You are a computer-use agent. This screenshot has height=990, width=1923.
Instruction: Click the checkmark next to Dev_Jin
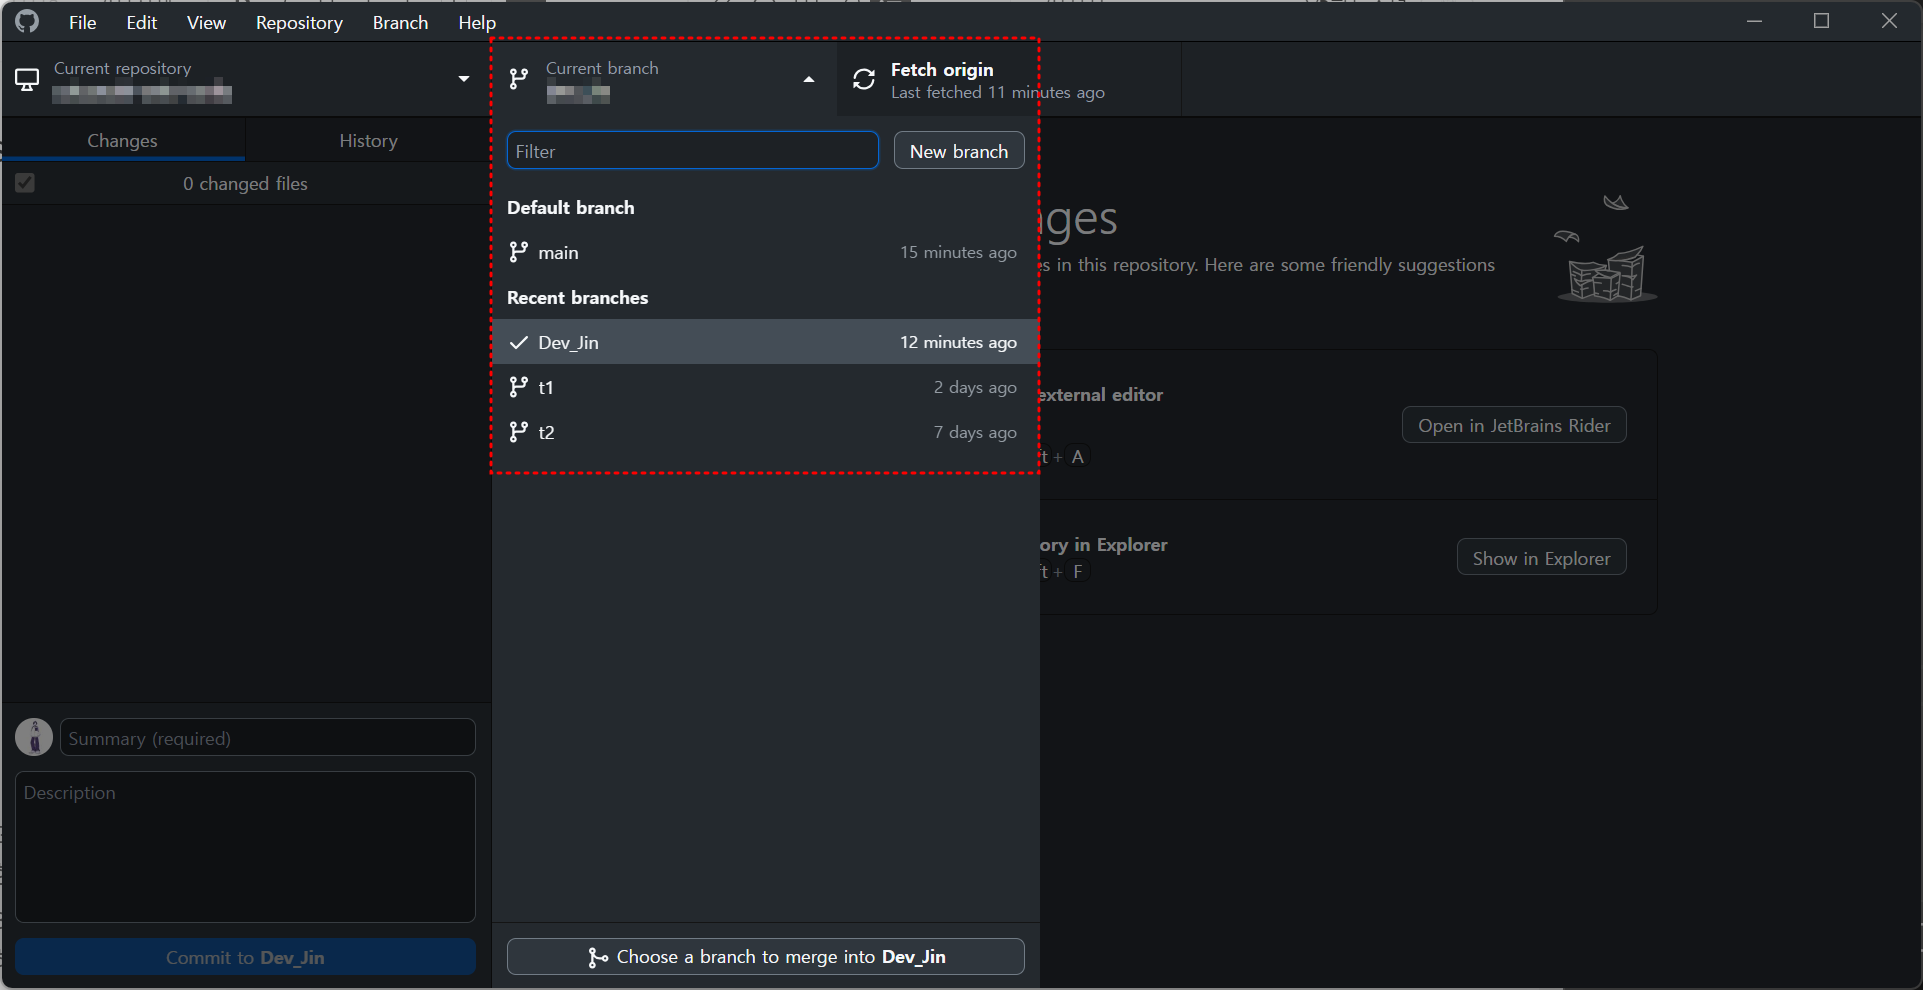click(x=518, y=342)
